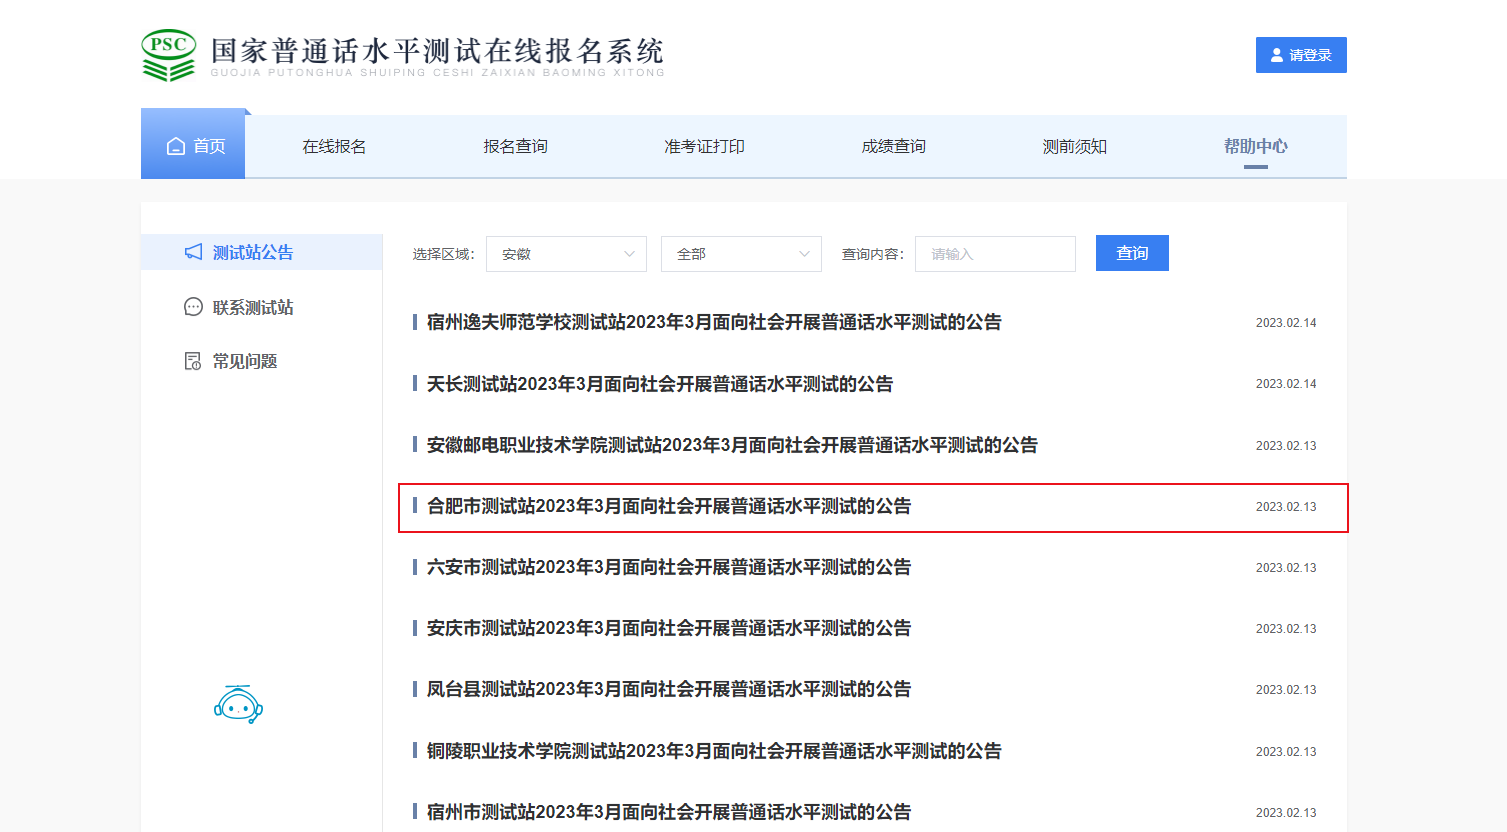Open 安徽邮电职业技术学院测试站 announcement

732,445
